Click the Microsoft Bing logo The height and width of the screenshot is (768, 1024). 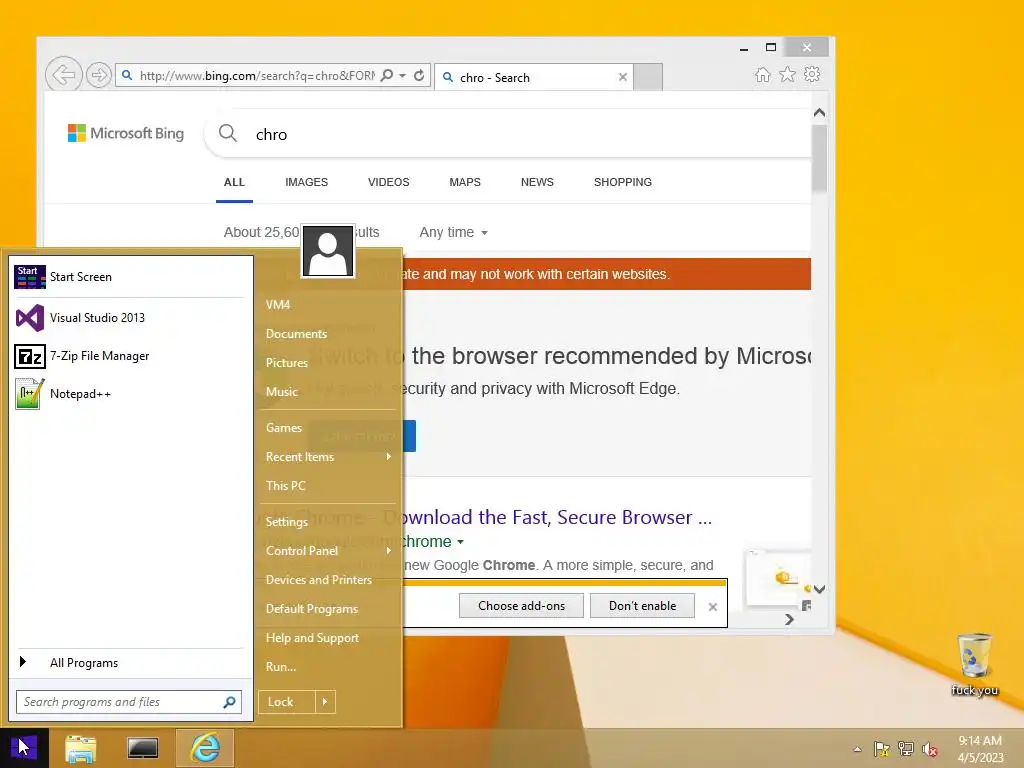(x=126, y=133)
